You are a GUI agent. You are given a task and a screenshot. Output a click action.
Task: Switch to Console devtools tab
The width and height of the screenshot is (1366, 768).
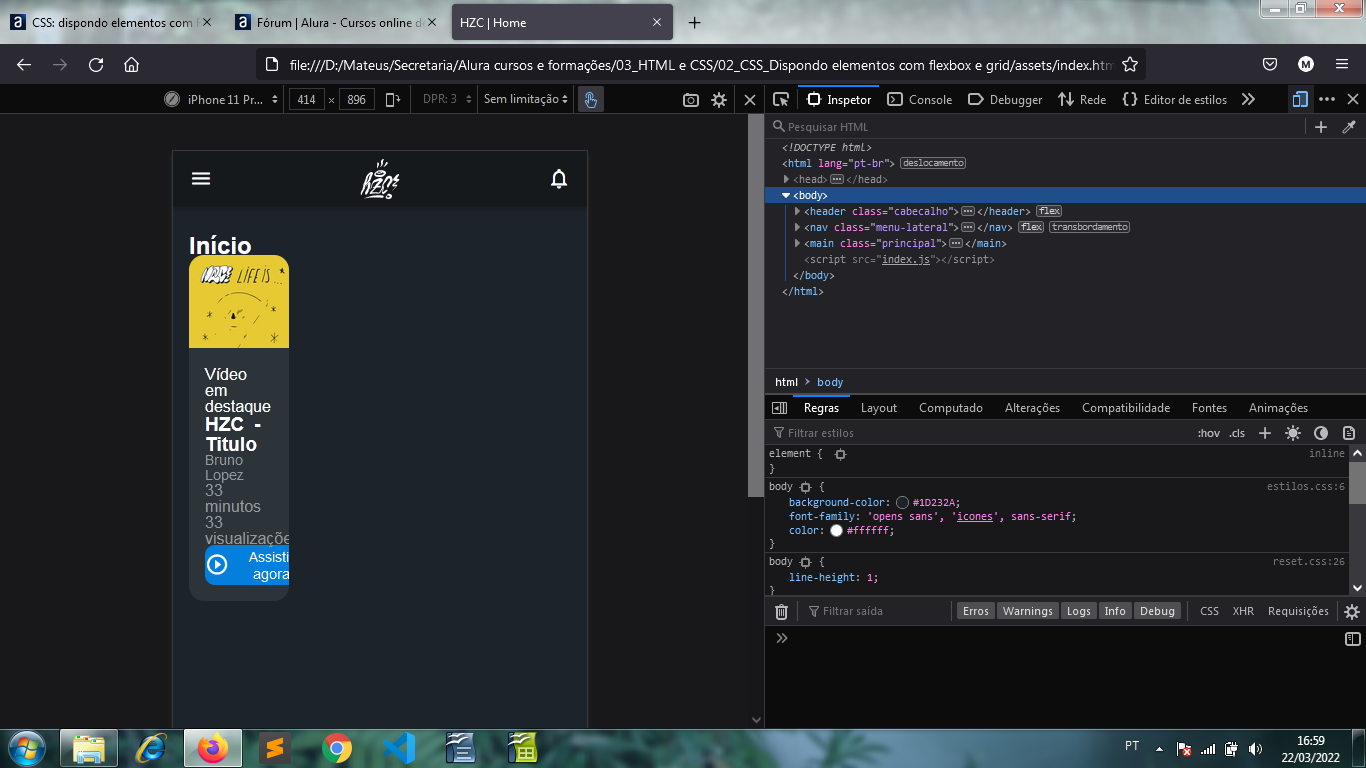point(920,99)
